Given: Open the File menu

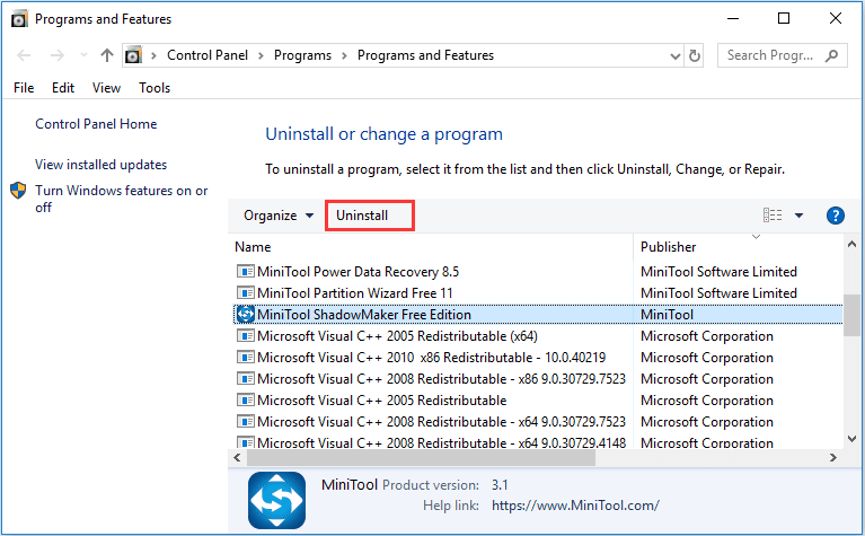Looking at the screenshot, I should coord(24,88).
